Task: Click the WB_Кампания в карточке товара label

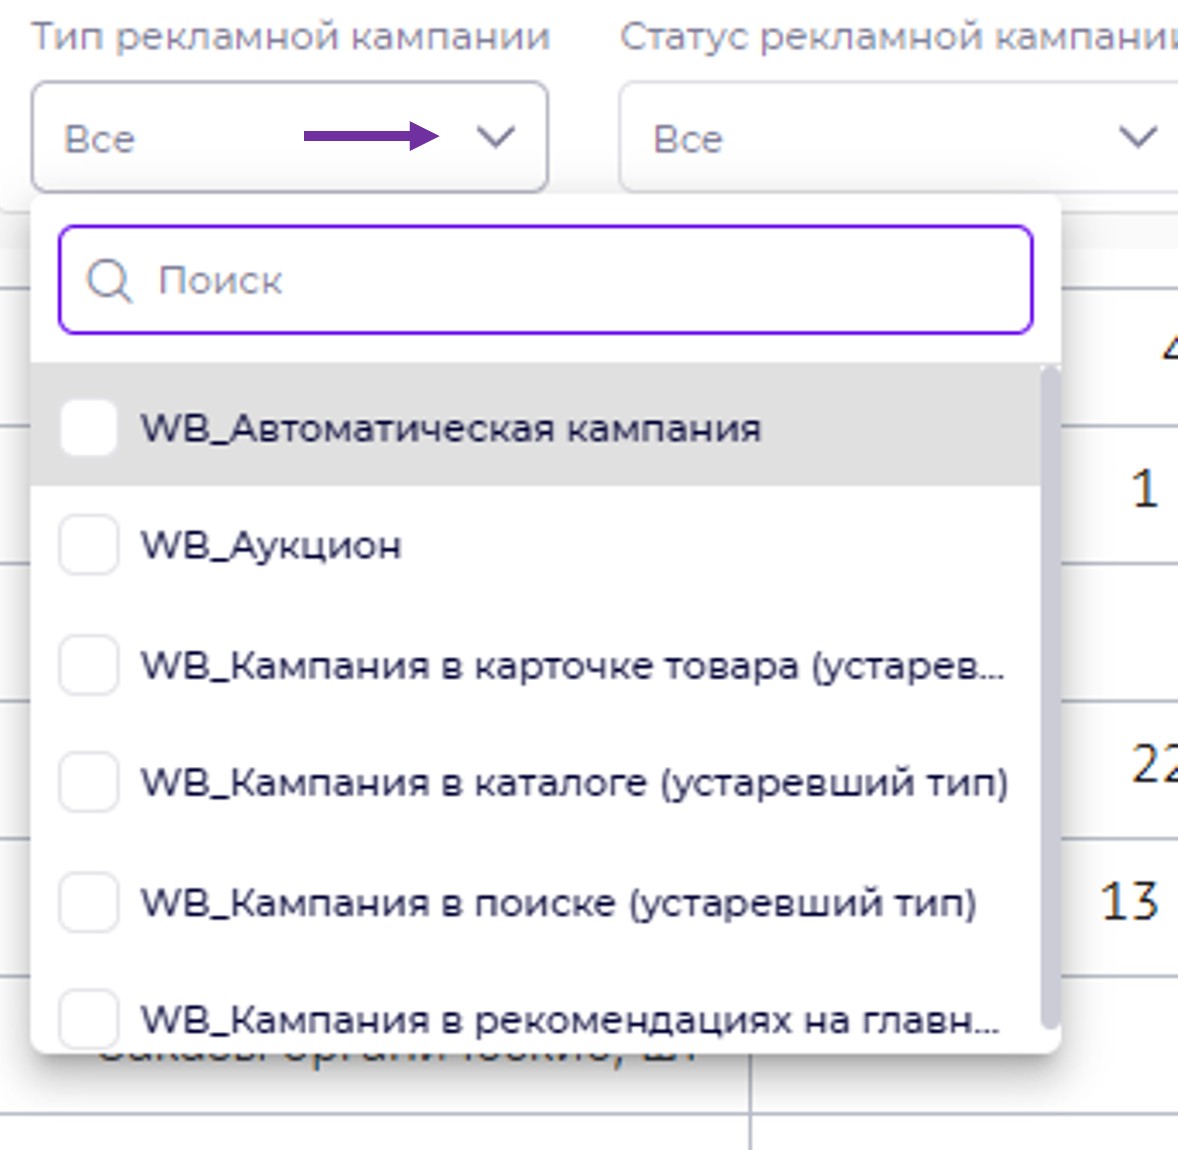Action: pyautogui.click(x=572, y=666)
